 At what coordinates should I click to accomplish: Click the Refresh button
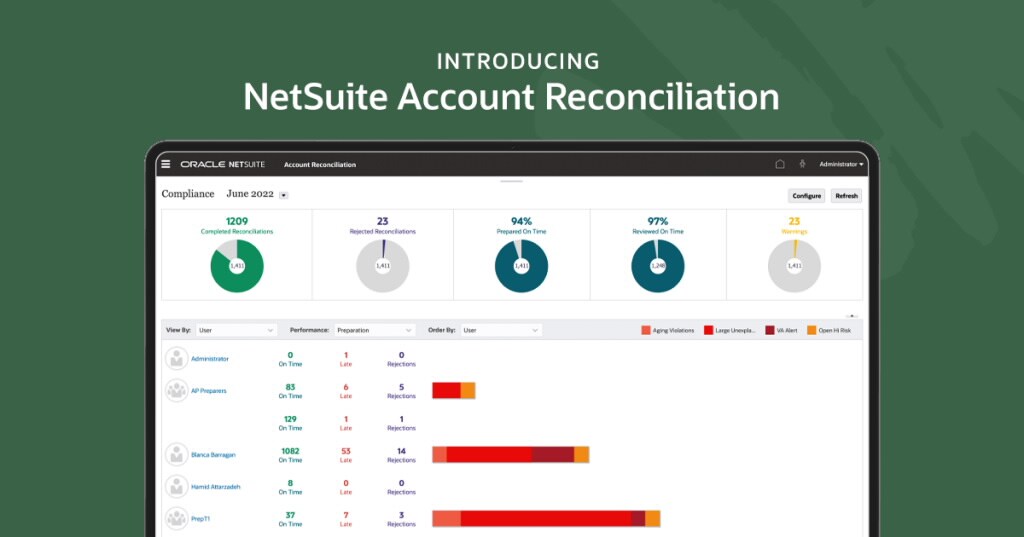coord(846,196)
